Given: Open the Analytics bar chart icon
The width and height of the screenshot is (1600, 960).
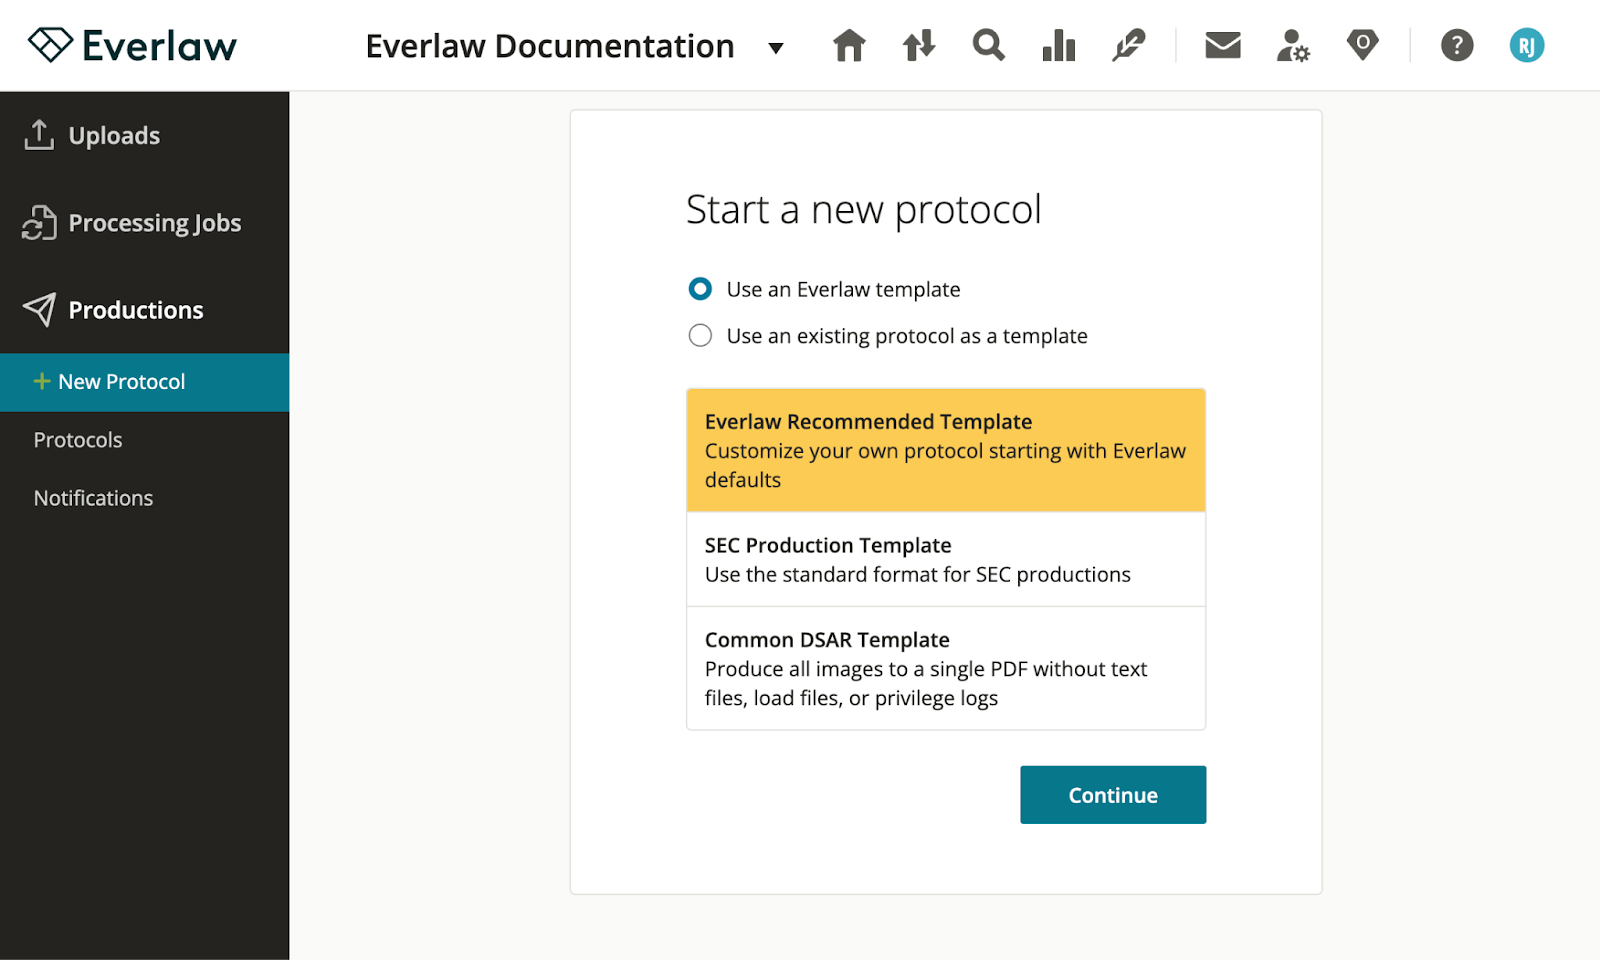Looking at the screenshot, I should tap(1058, 45).
